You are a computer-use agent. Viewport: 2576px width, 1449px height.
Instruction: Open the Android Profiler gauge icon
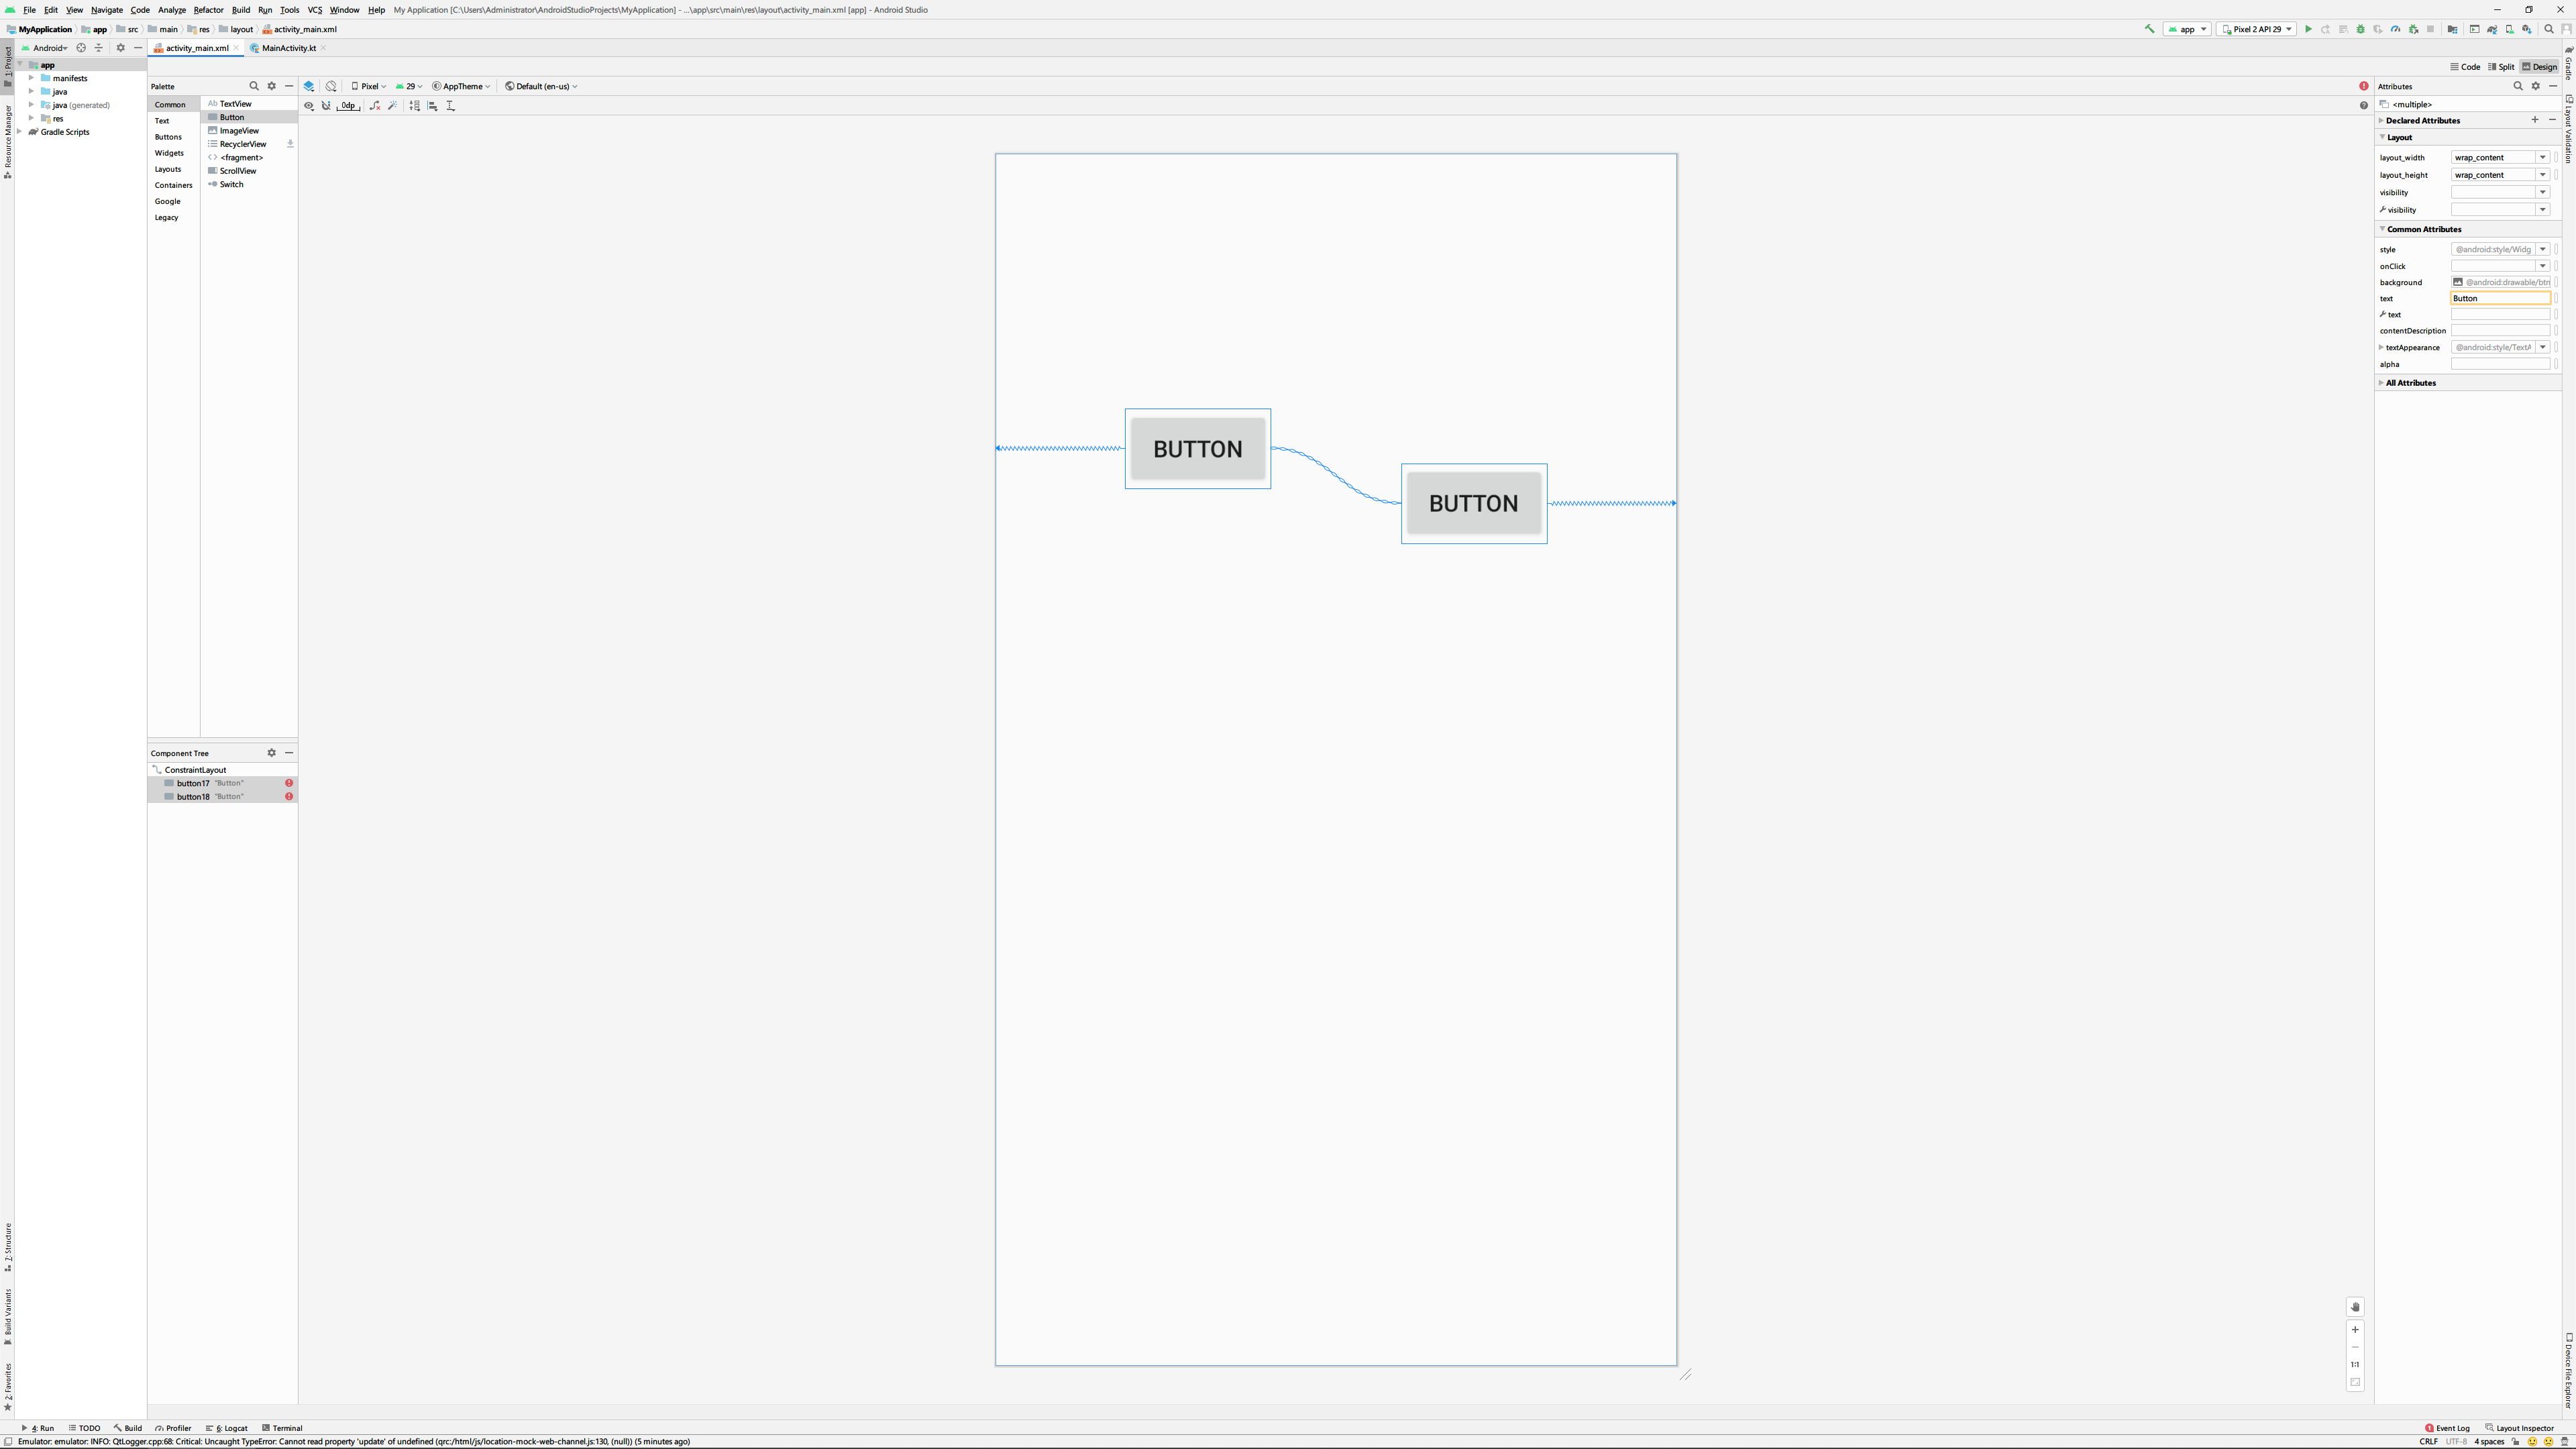(x=2396, y=29)
